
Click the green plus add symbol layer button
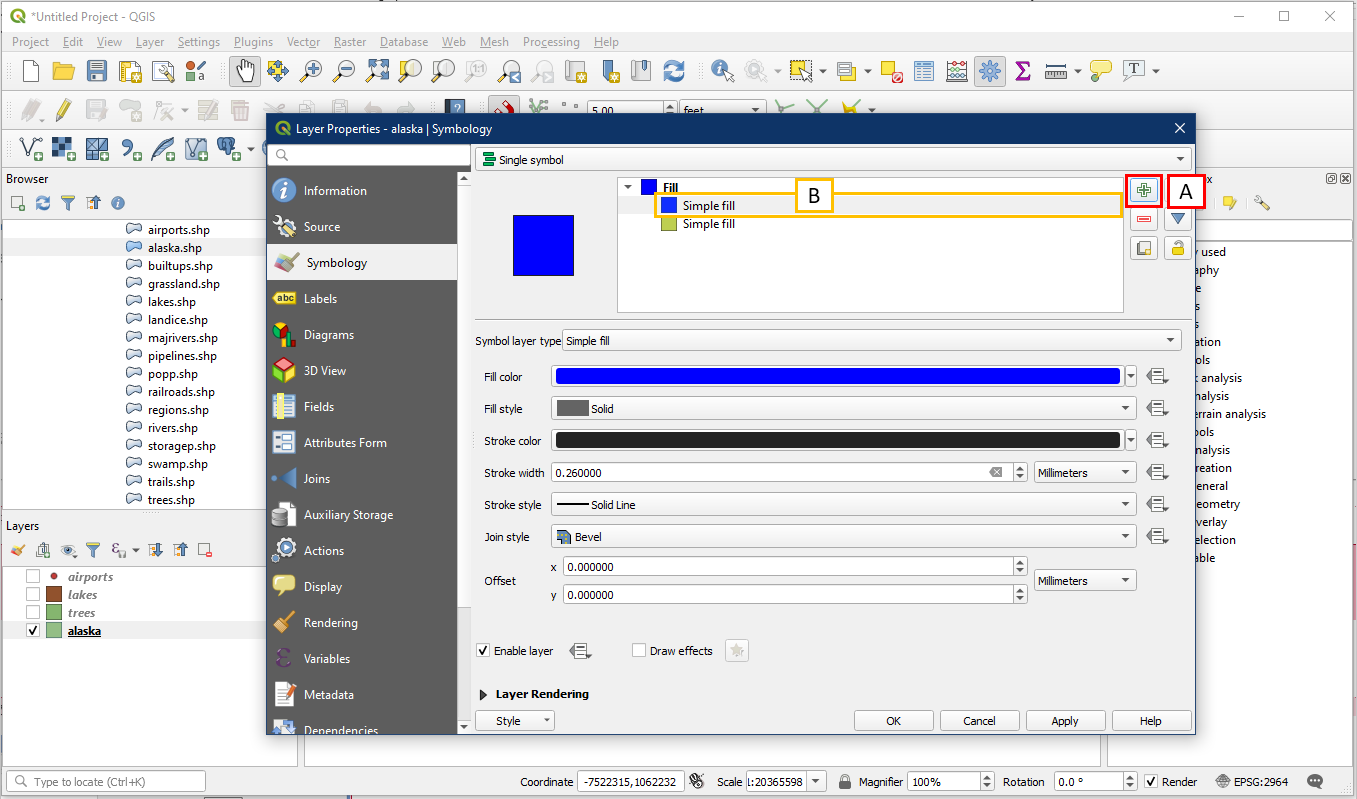(x=1144, y=190)
